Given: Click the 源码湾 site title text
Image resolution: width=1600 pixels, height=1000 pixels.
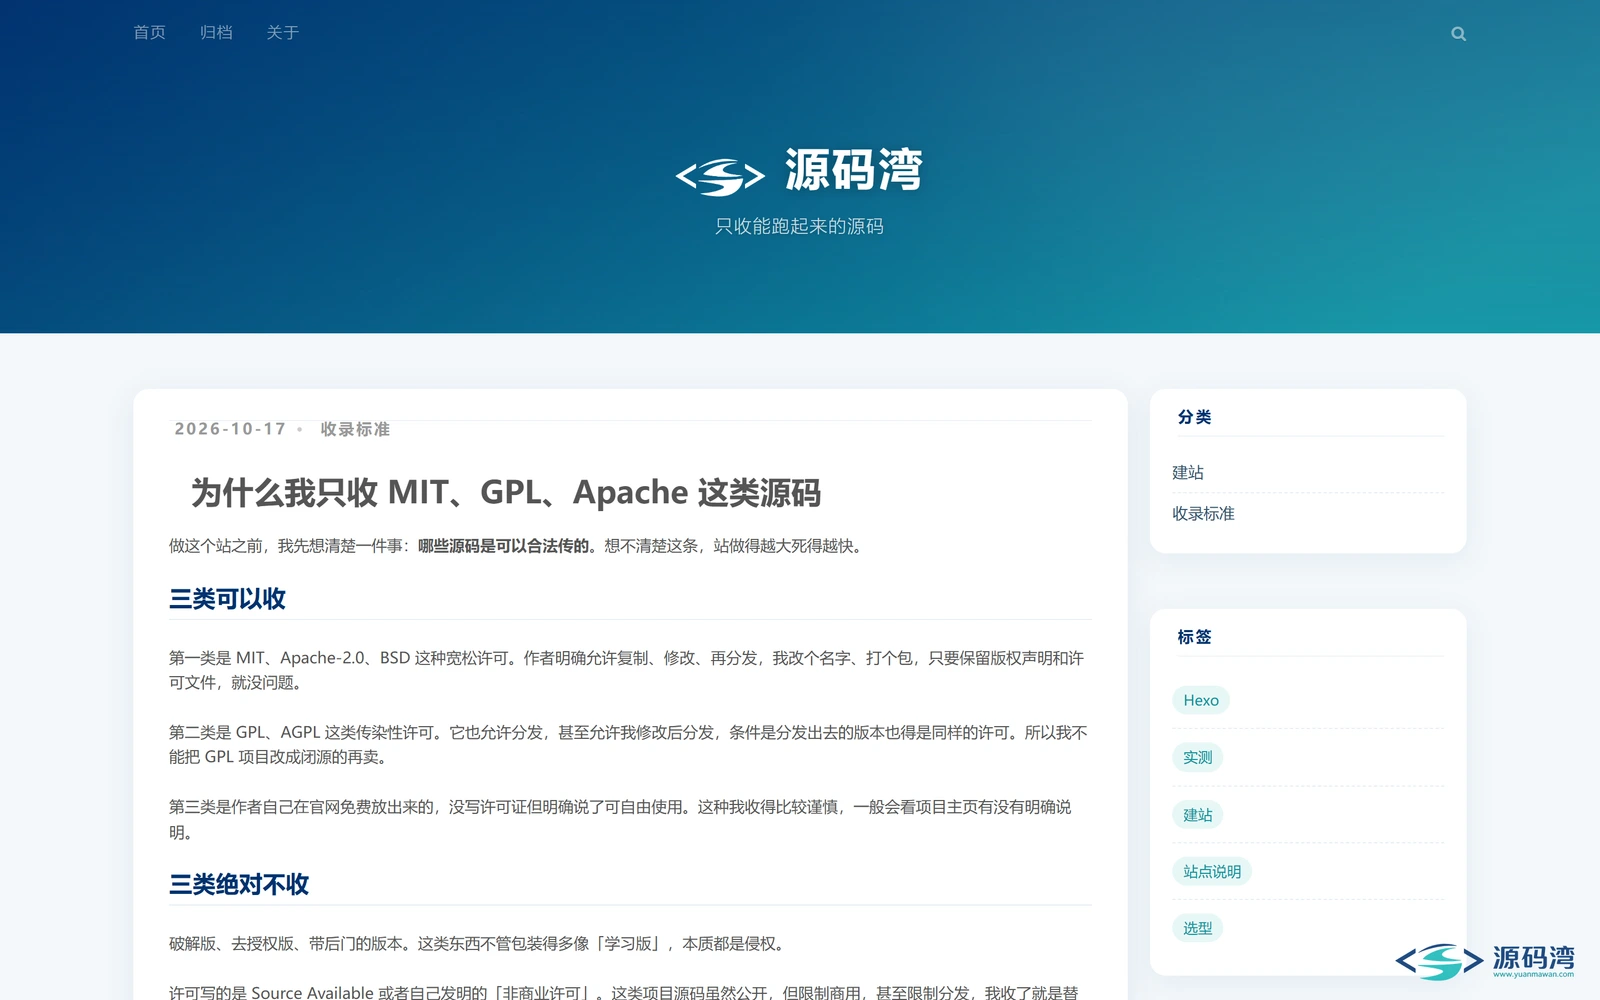Looking at the screenshot, I should (853, 170).
